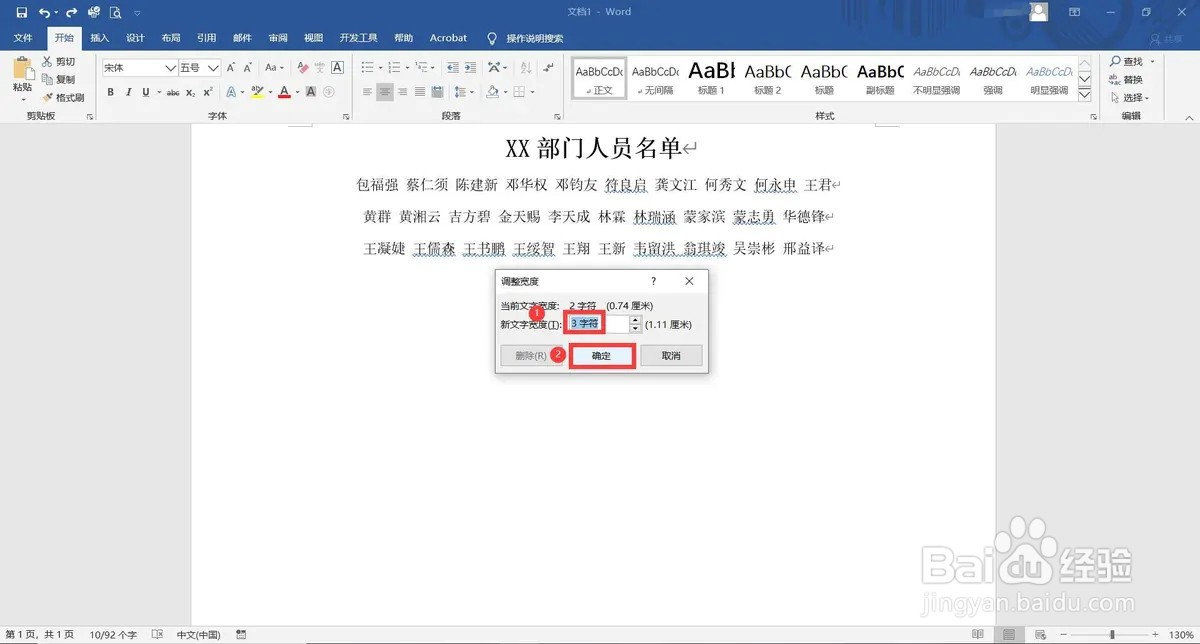Click the grow font size icon
The height and width of the screenshot is (644, 1200).
[x=231, y=67]
